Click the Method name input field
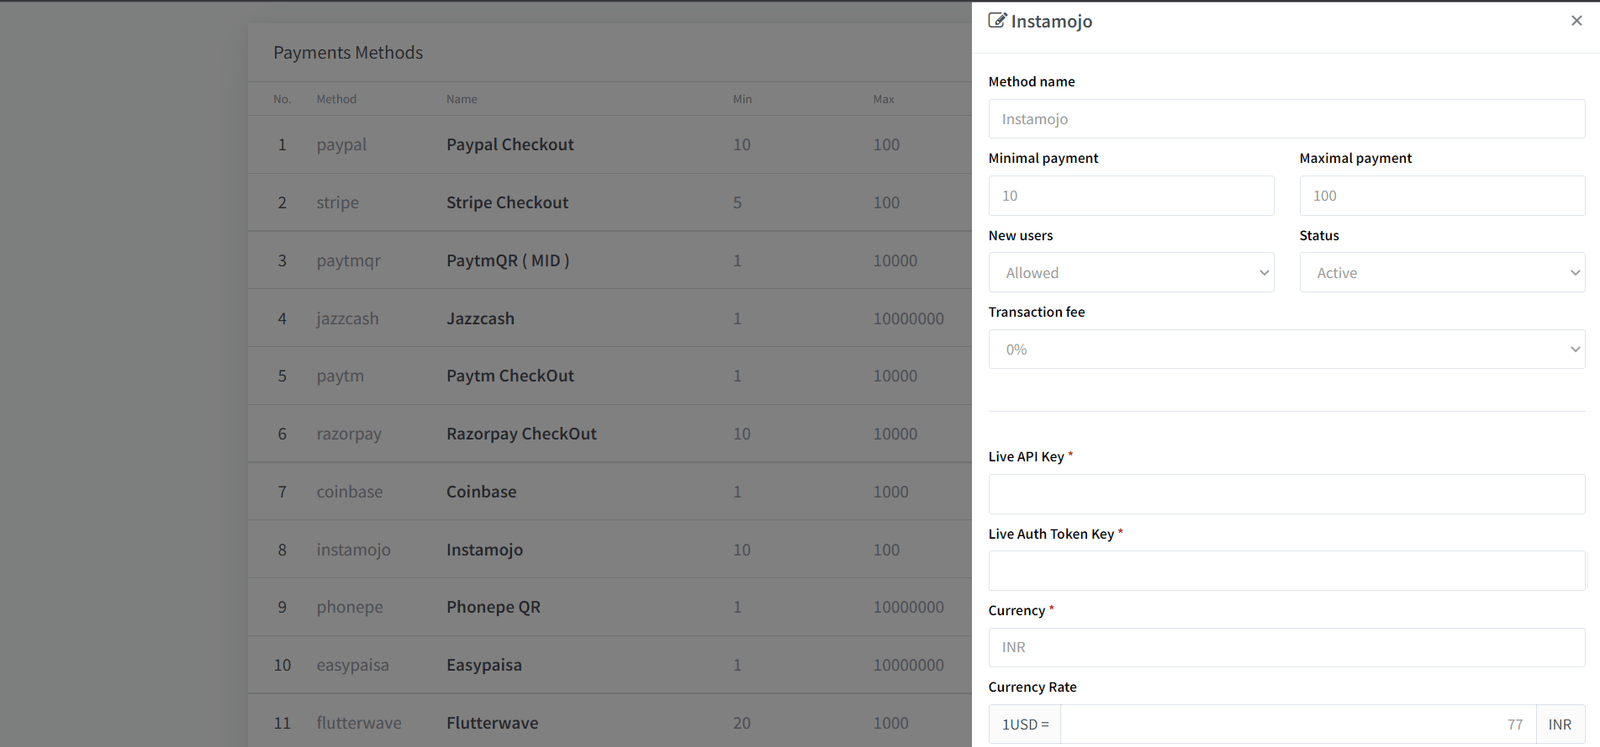The width and height of the screenshot is (1600, 747). pyautogui.click(x=1286, y=119)
